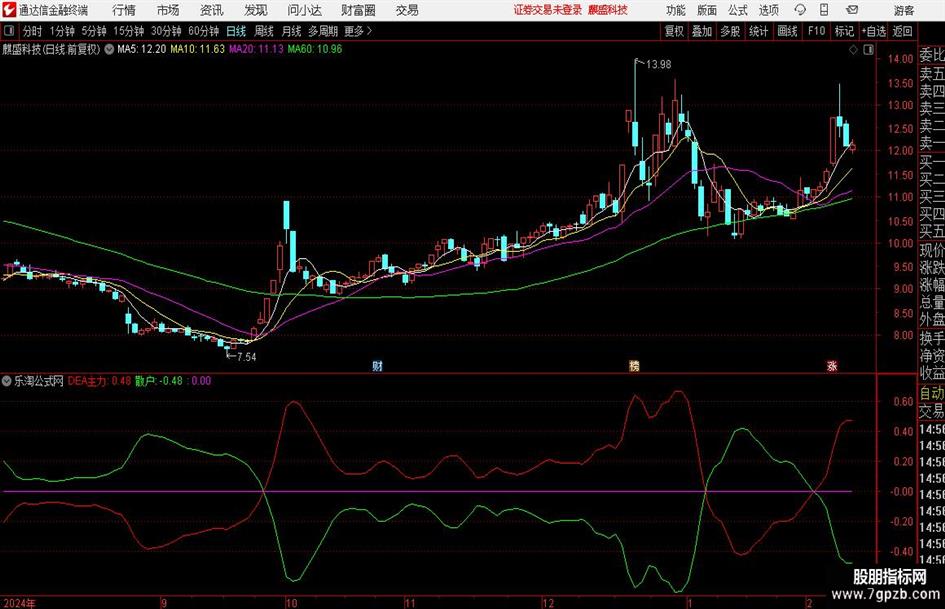This screenshot has width=945, height=609.
Task: Click the 多股 multi-stock toolbar button
Action: click(730, 31)
